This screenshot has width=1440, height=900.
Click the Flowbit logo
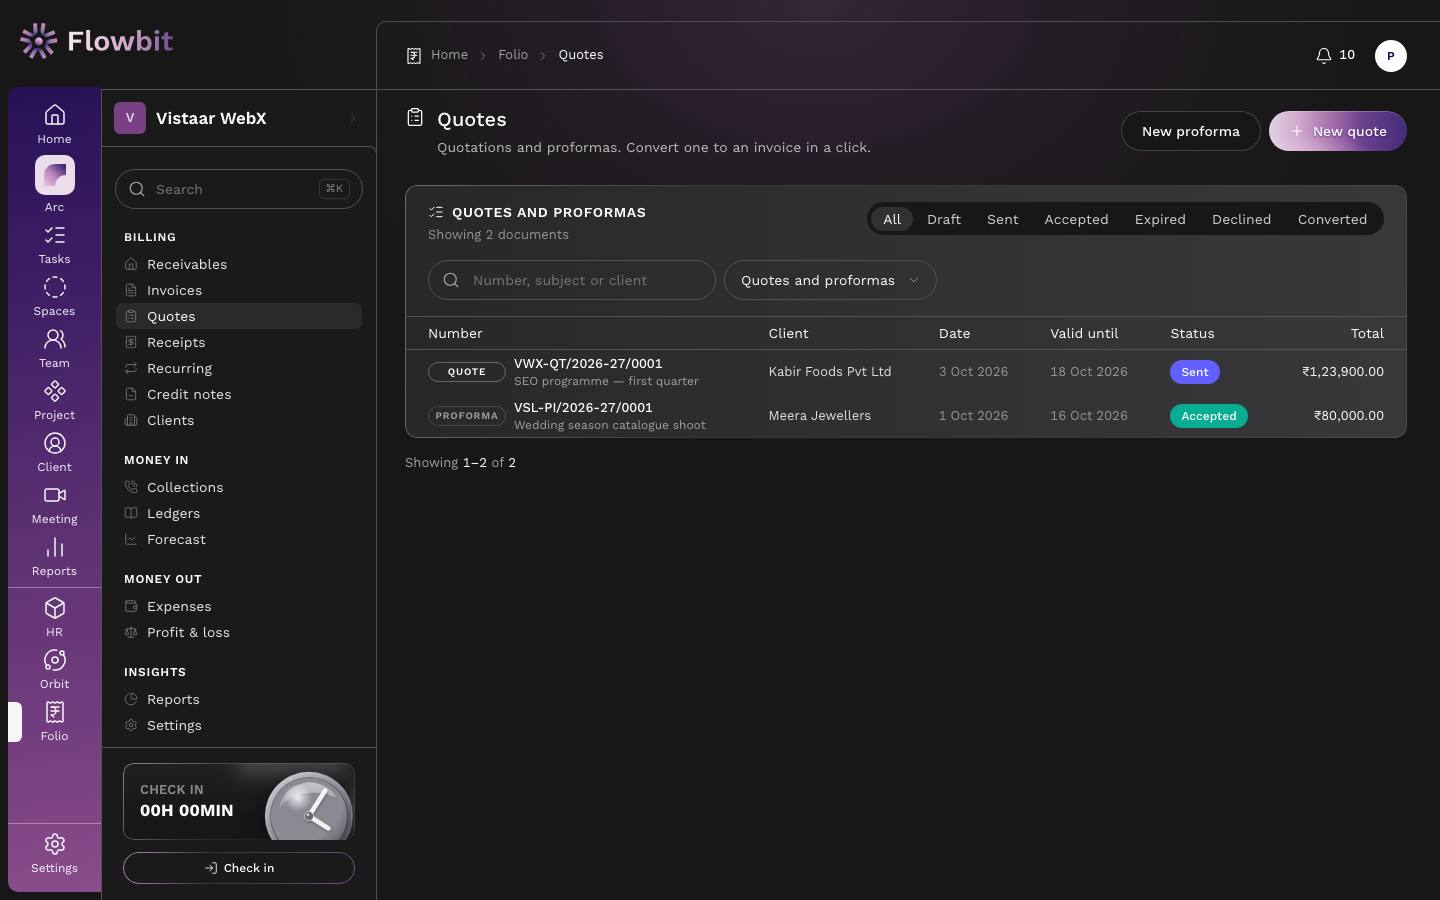pyautogui.click(x=96, y=41)
